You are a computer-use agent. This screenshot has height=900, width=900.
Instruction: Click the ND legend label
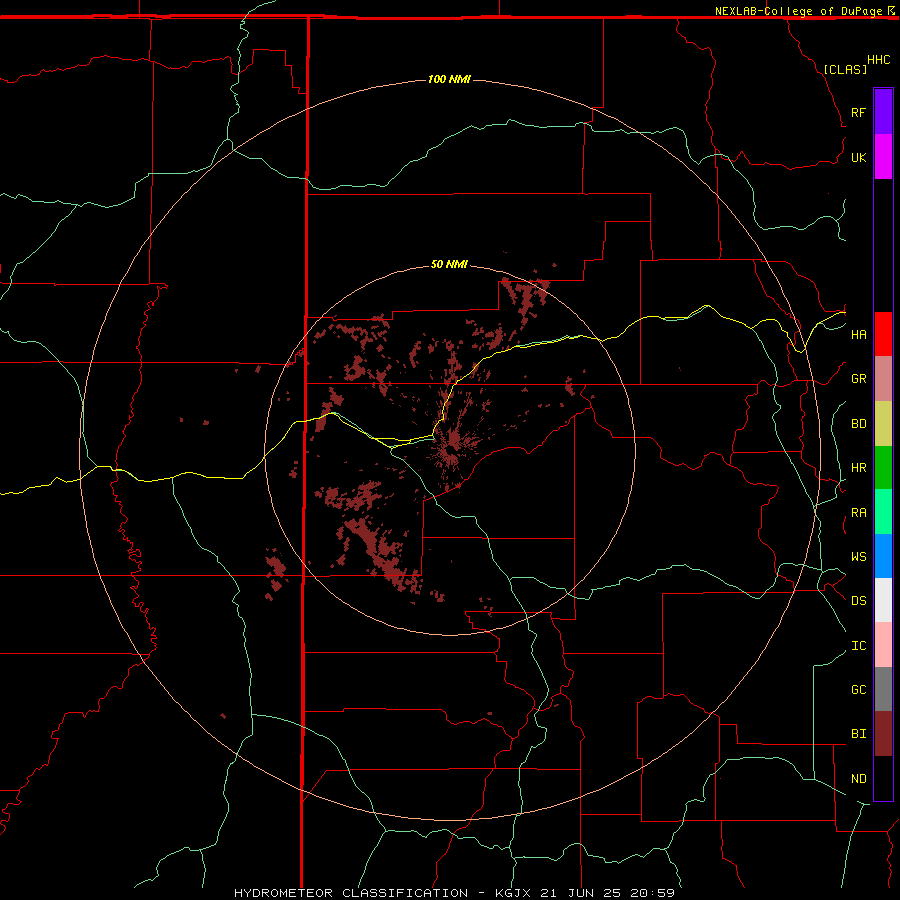[x=858, y=778]
